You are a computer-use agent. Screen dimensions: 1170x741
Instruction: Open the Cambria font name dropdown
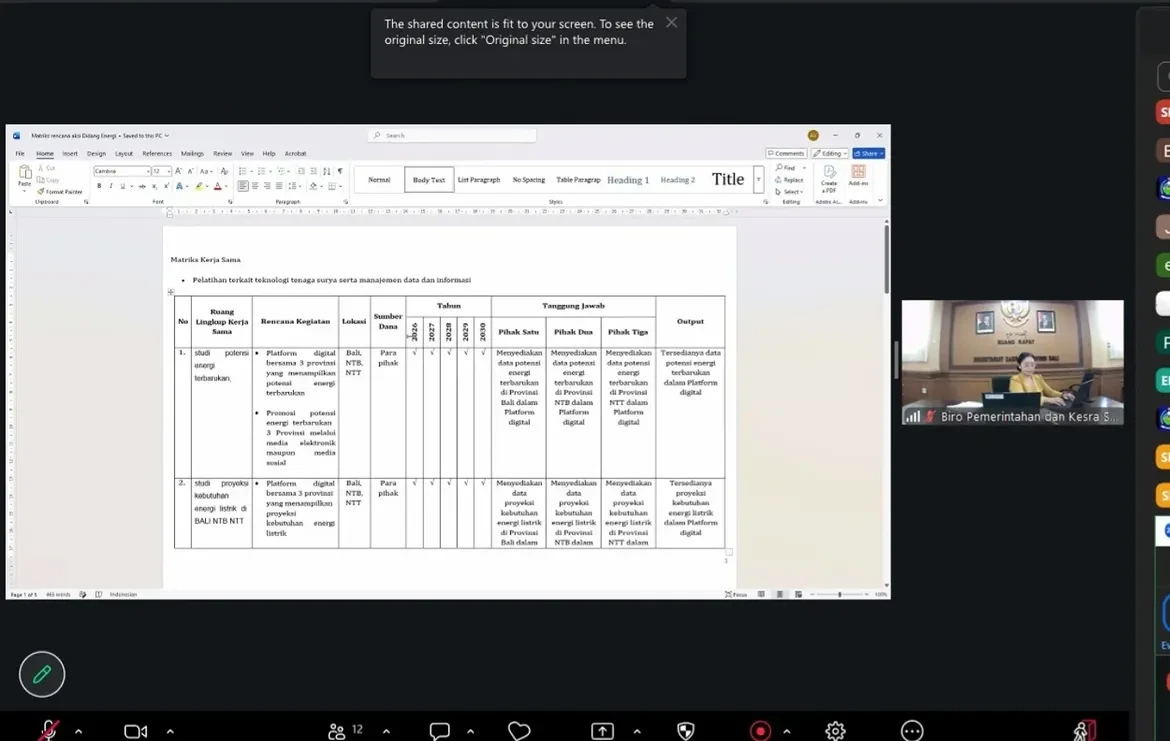tap(121, 171)
